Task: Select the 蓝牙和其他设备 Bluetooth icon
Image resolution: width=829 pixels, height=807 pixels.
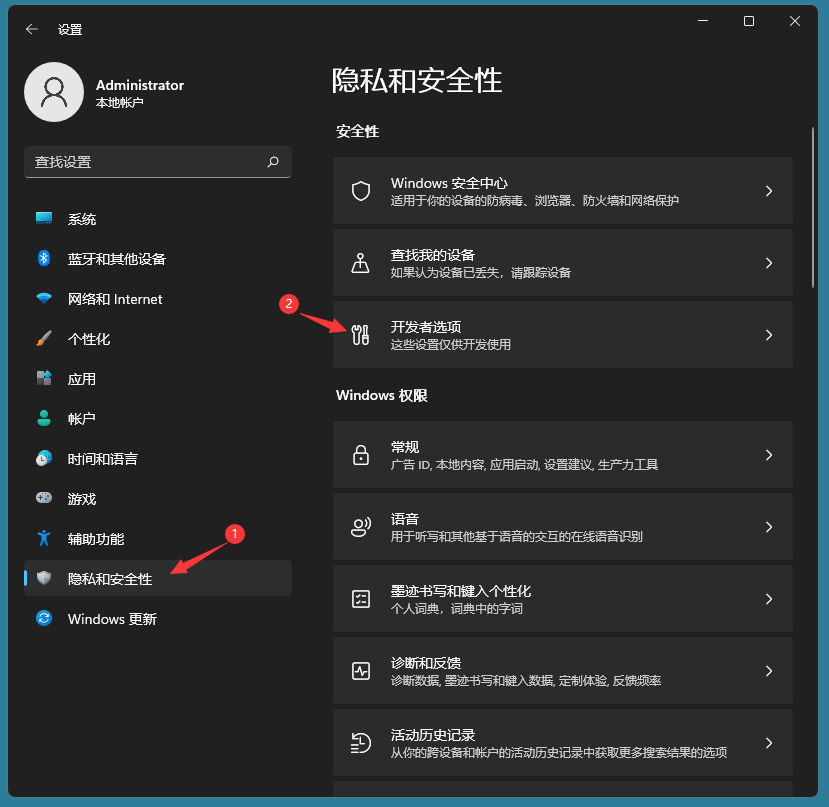Action: tap(44, 258)
